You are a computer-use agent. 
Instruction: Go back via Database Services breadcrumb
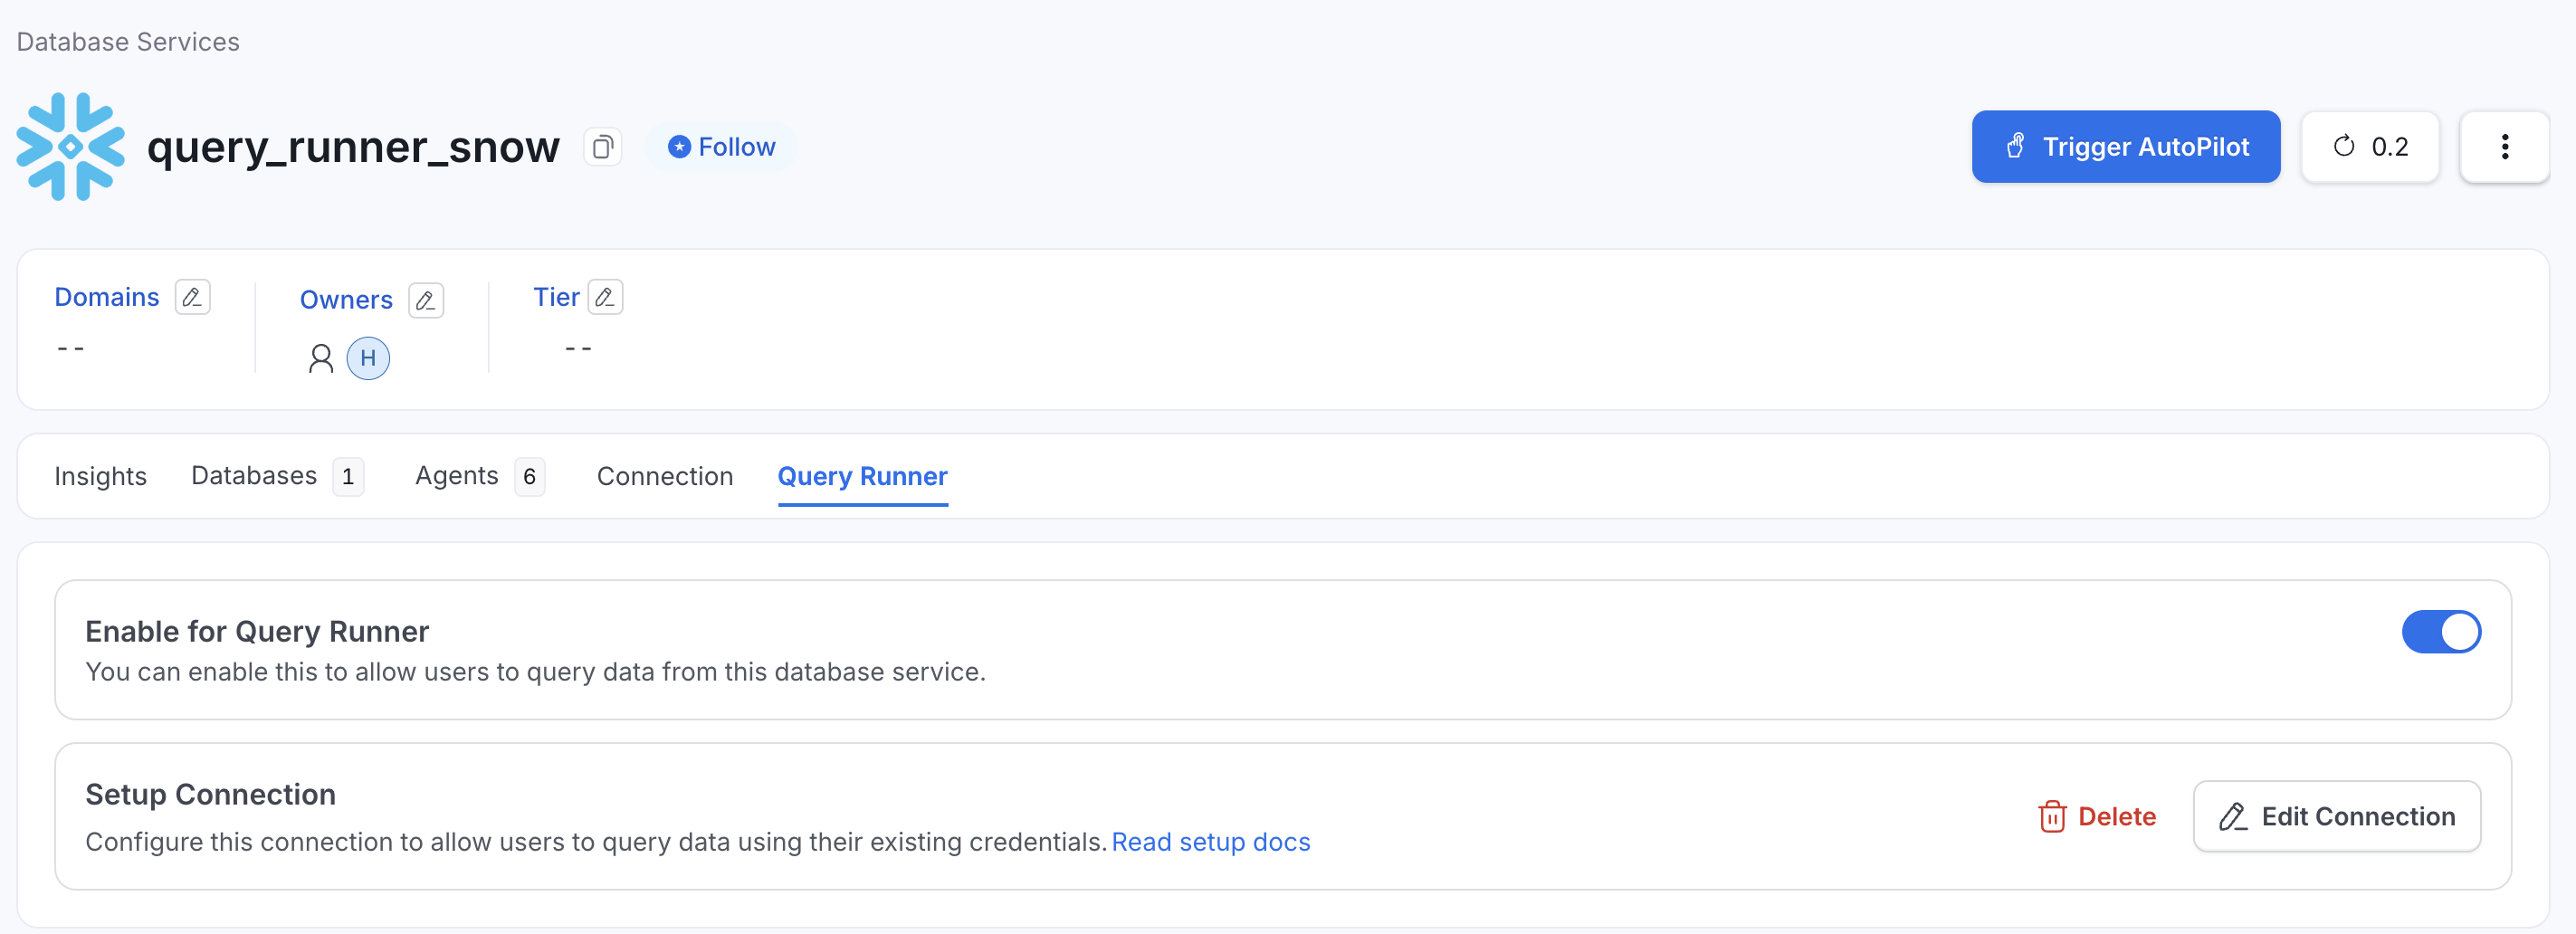coord(126,41)
